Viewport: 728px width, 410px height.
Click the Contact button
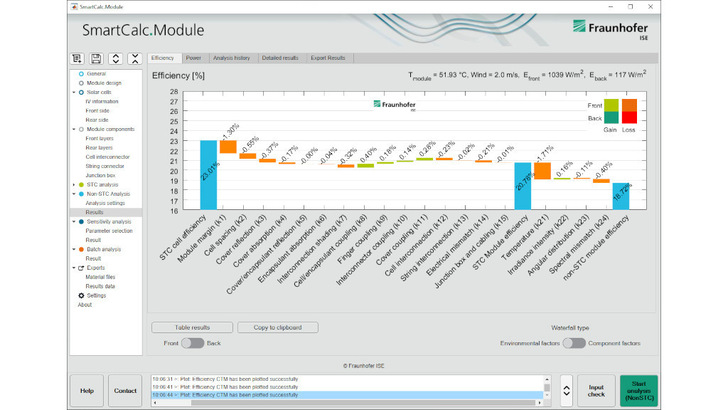pyautogui.click(x=125, y=390)
